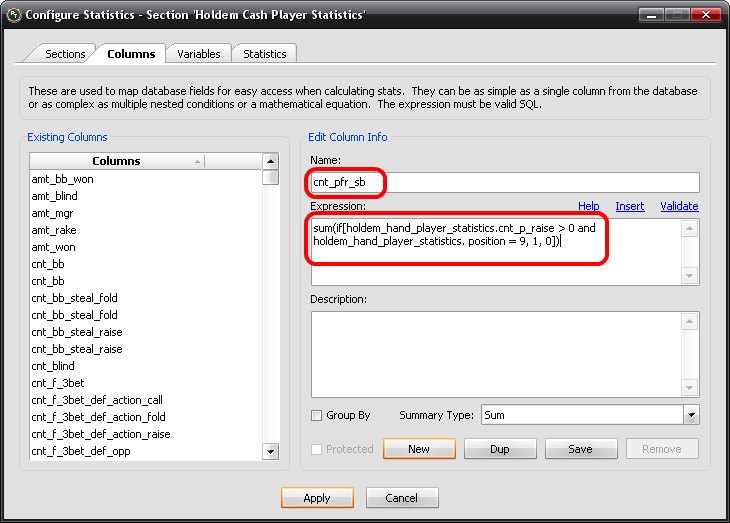Validate the expression via Validate link

pos(679,206)
